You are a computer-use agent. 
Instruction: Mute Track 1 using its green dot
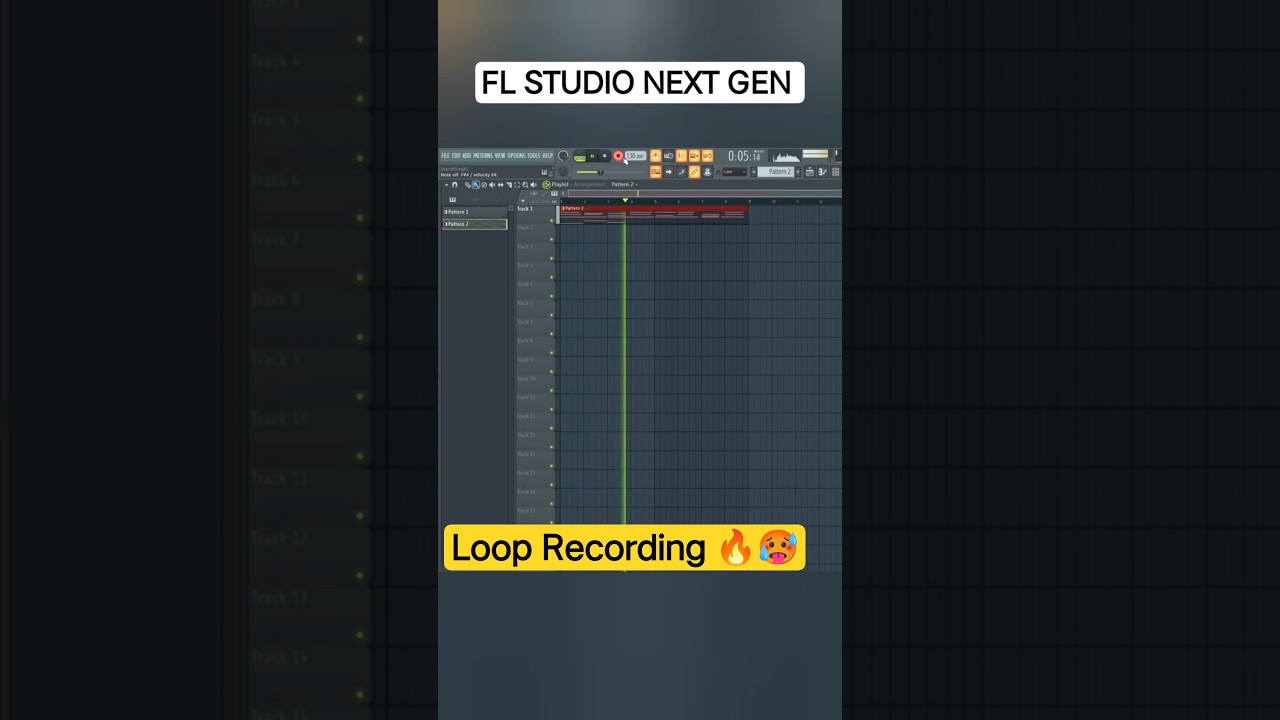coord(551,221)
